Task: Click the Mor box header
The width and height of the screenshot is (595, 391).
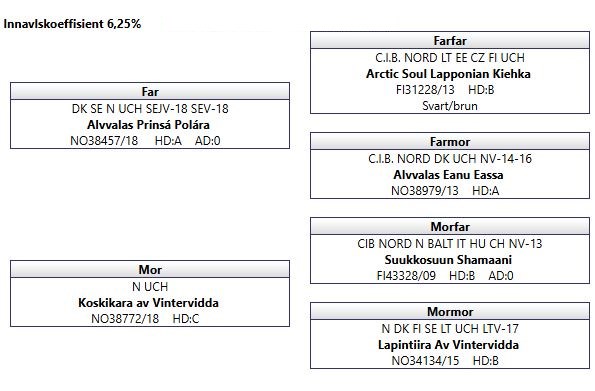Action: (150, 270)
